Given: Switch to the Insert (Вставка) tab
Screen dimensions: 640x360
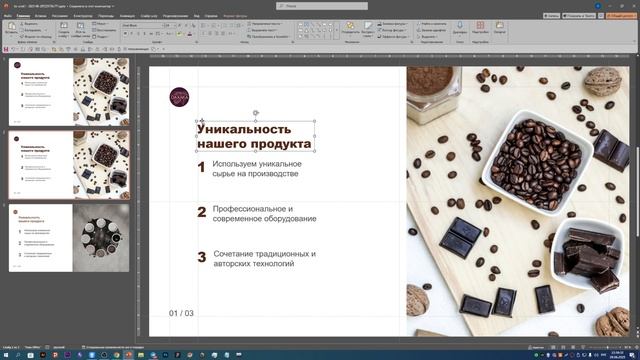Looking at the screenshot, I should [40, 16].
